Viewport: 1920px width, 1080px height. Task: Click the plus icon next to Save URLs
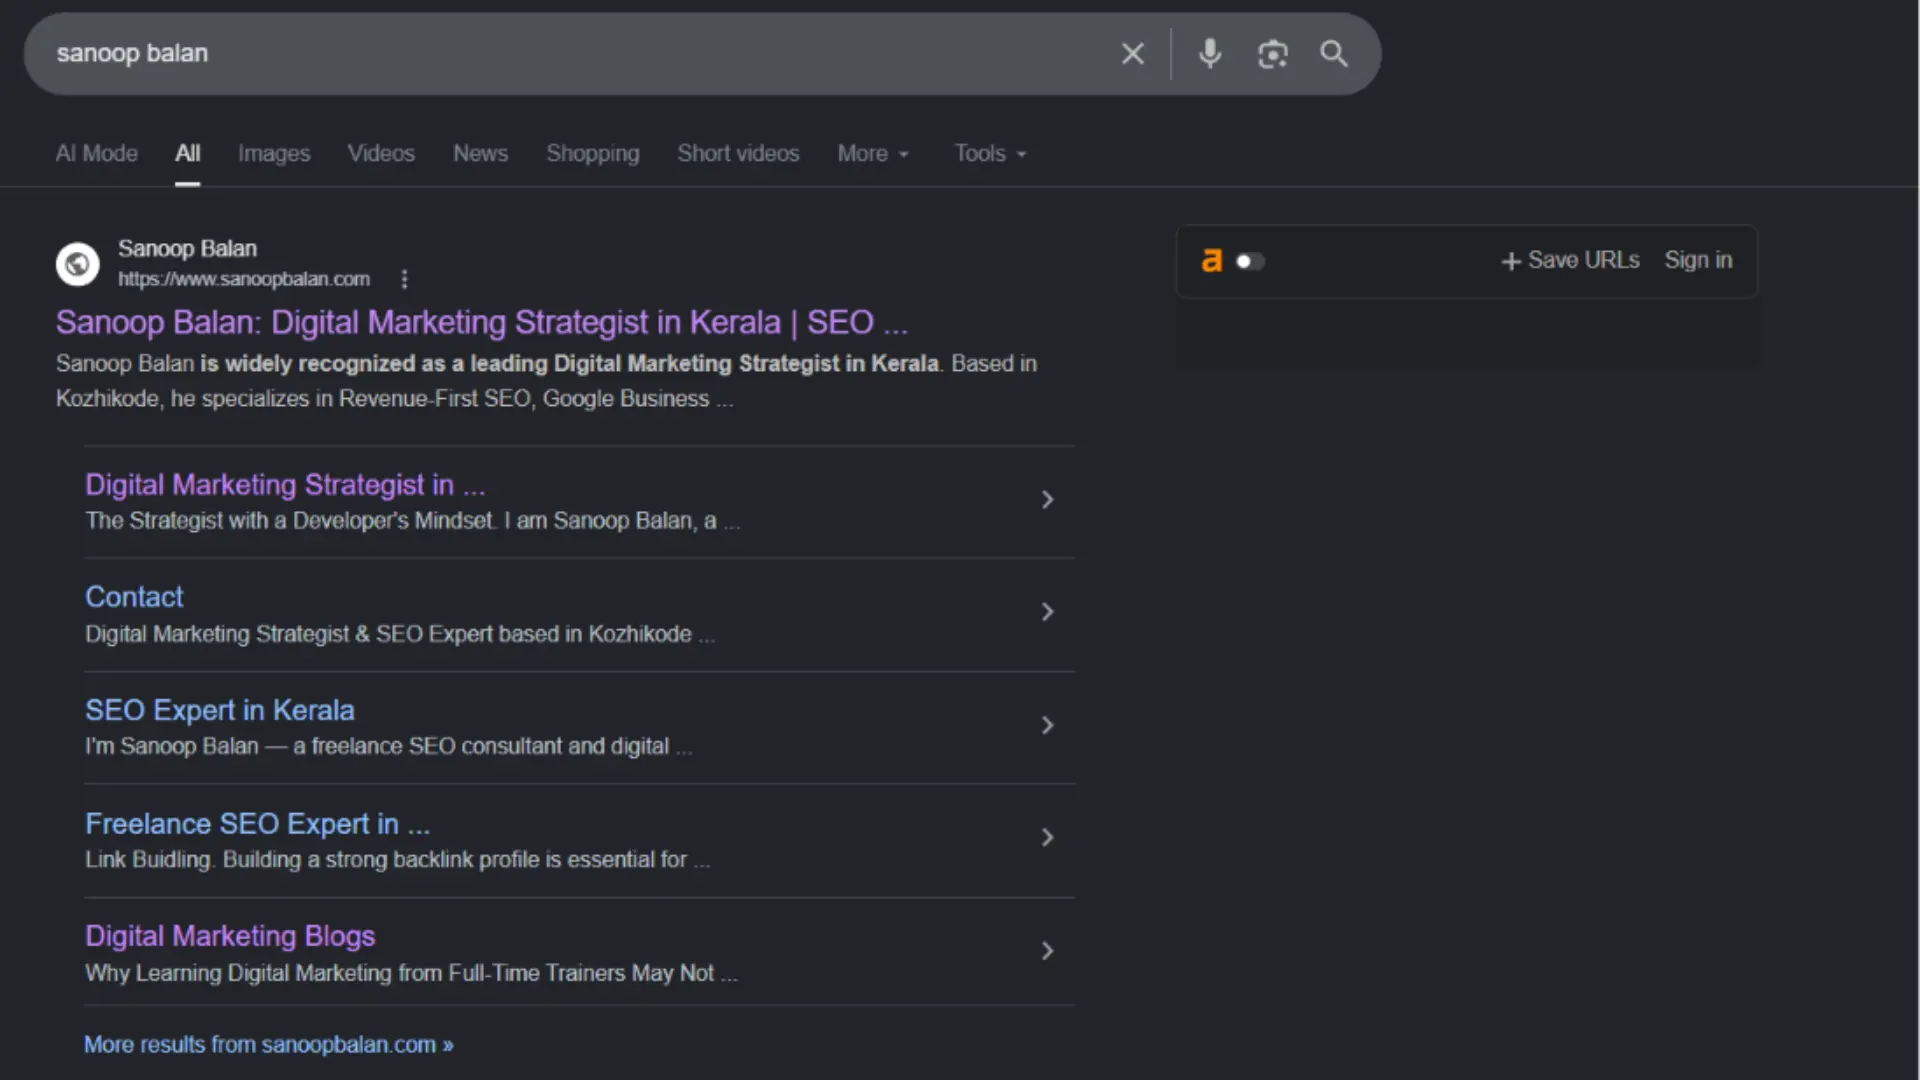(x=1511, y=261)
